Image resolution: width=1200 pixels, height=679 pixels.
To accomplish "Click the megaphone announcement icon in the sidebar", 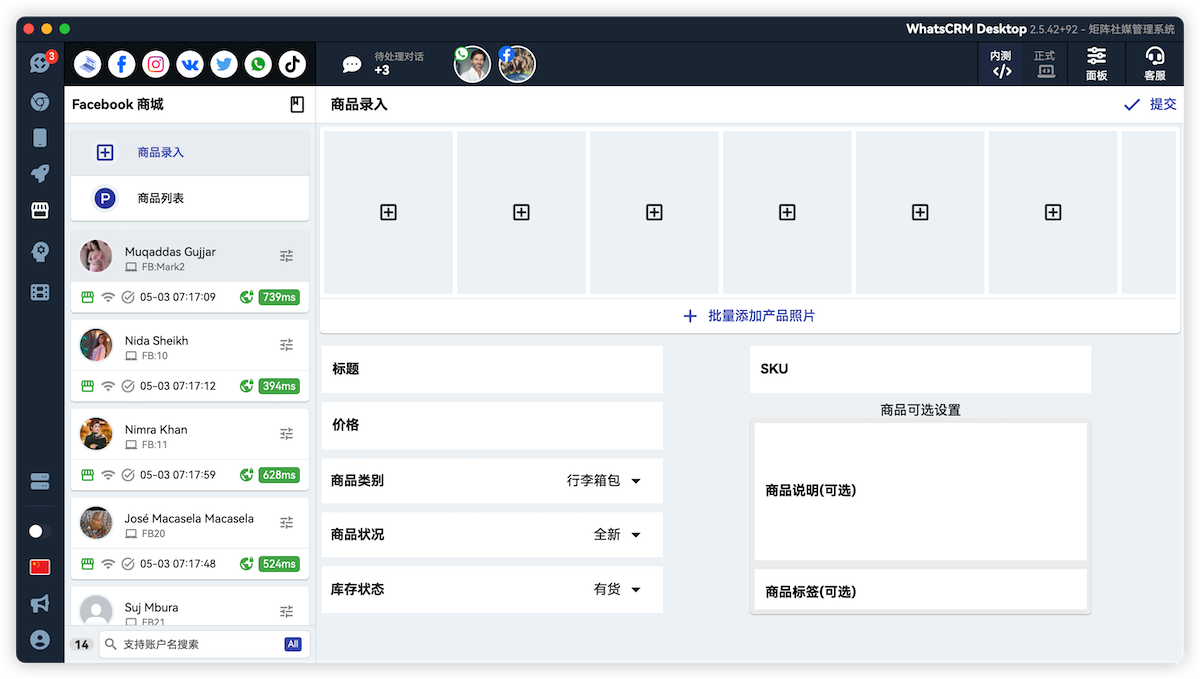I will point(40,601).
